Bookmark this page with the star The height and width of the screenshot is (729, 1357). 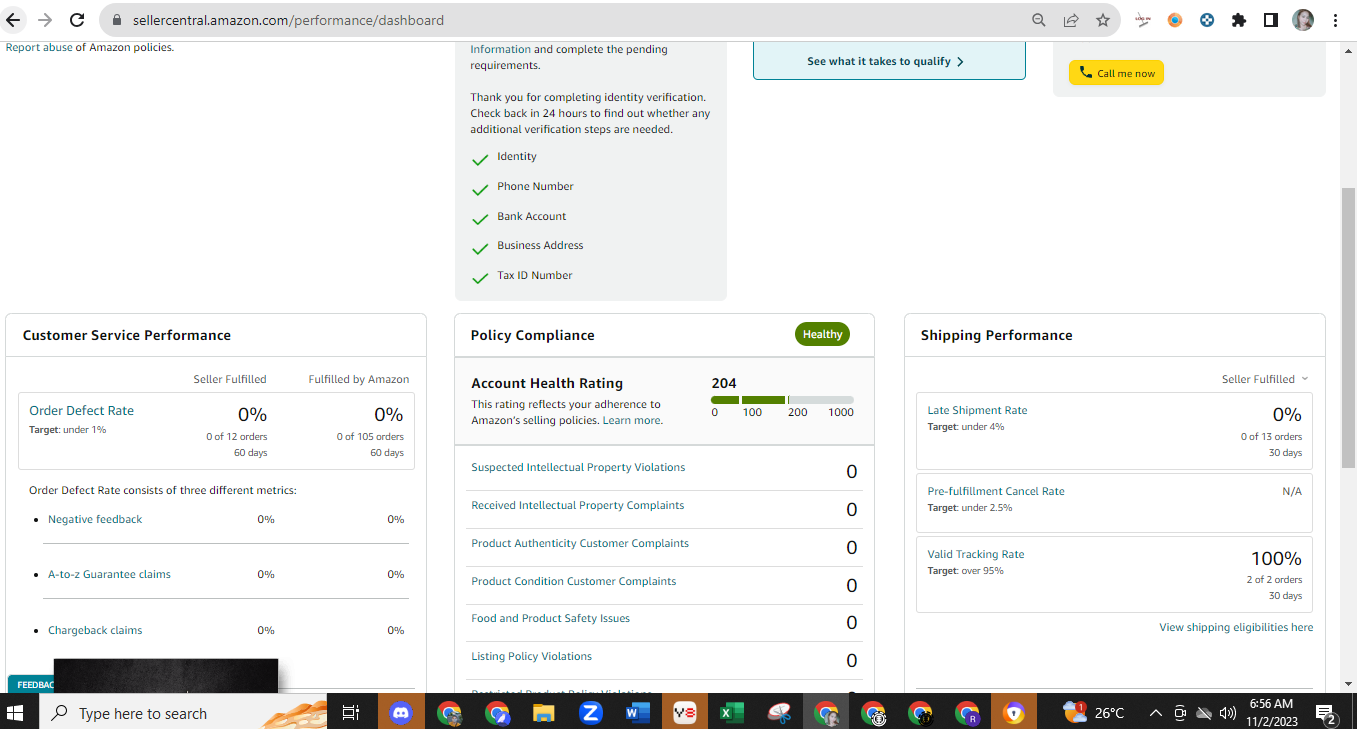[x=1103, y=20]
